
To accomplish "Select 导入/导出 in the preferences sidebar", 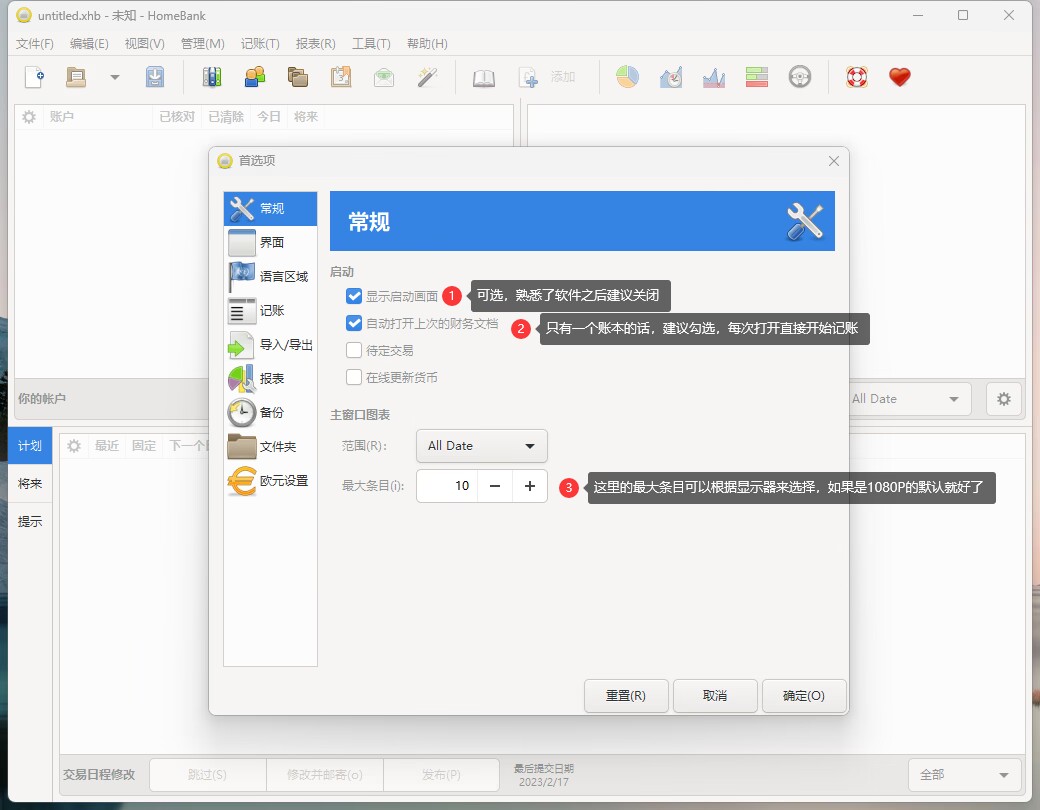I will (x=271, y=345).
